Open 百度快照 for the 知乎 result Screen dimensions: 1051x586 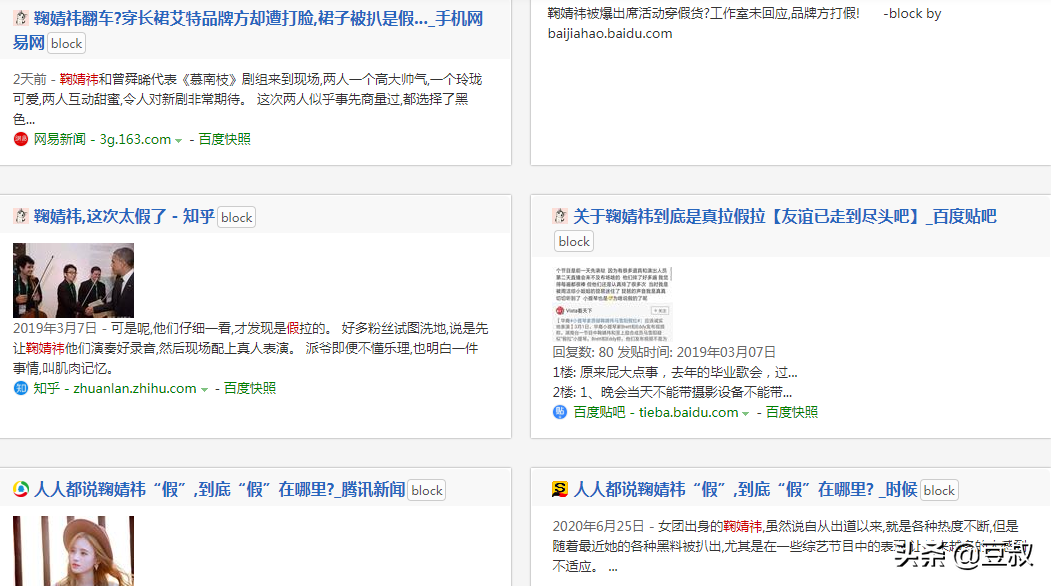pyautogui.click(x=250, y=388)
